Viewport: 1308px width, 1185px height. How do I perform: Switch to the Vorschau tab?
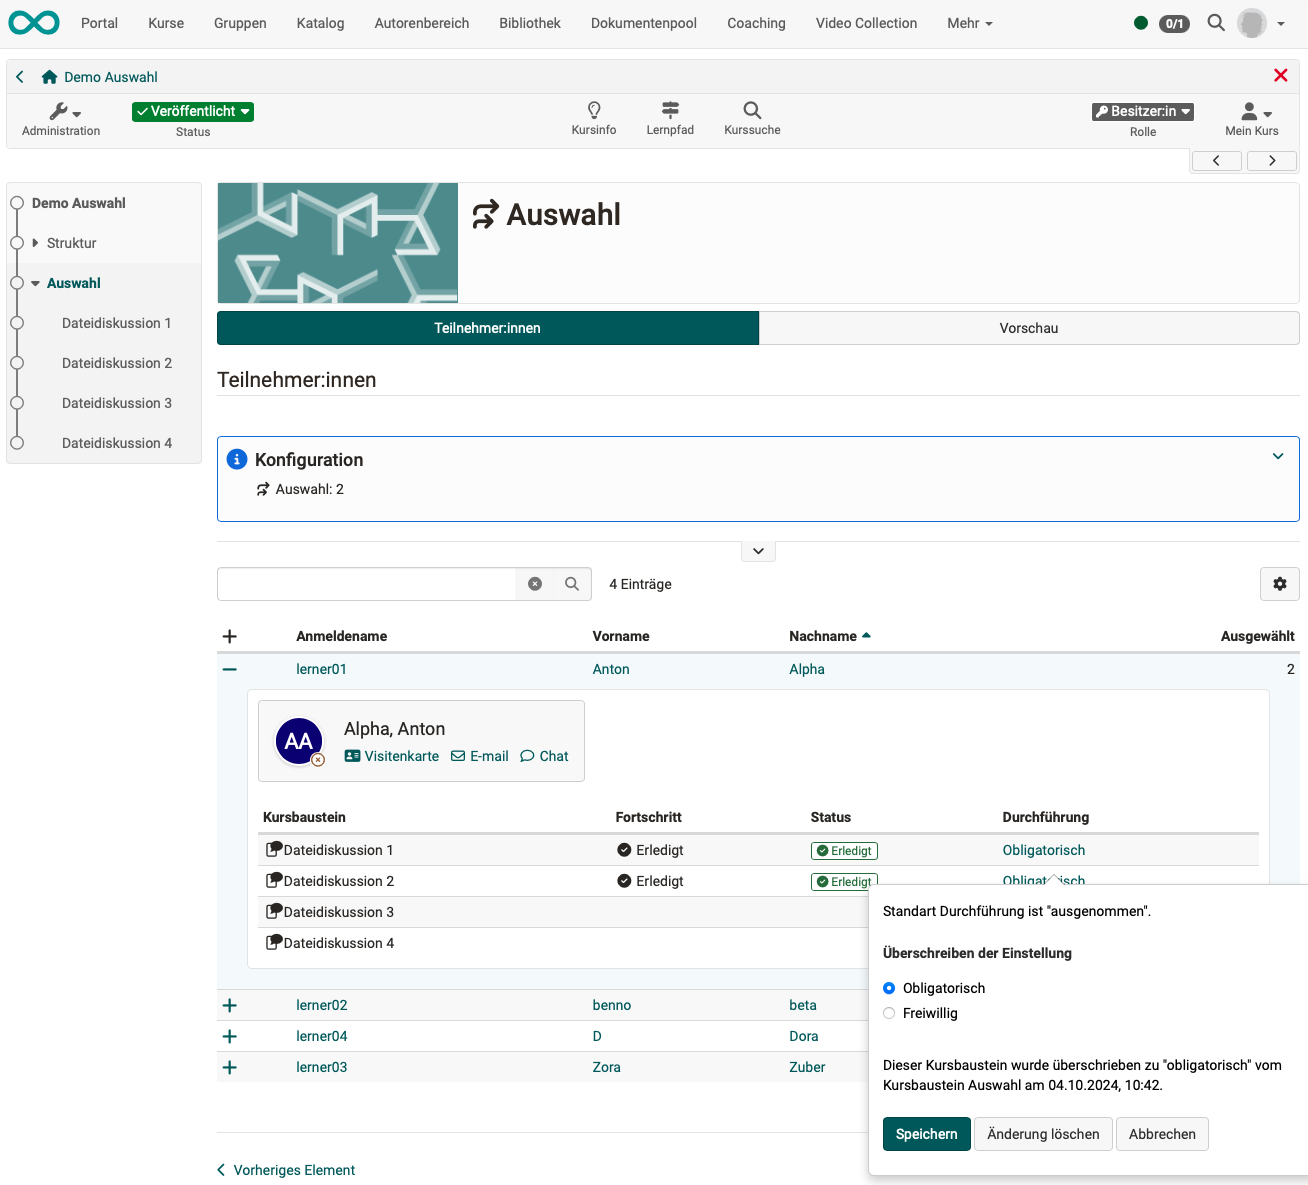click(1028, 328)
